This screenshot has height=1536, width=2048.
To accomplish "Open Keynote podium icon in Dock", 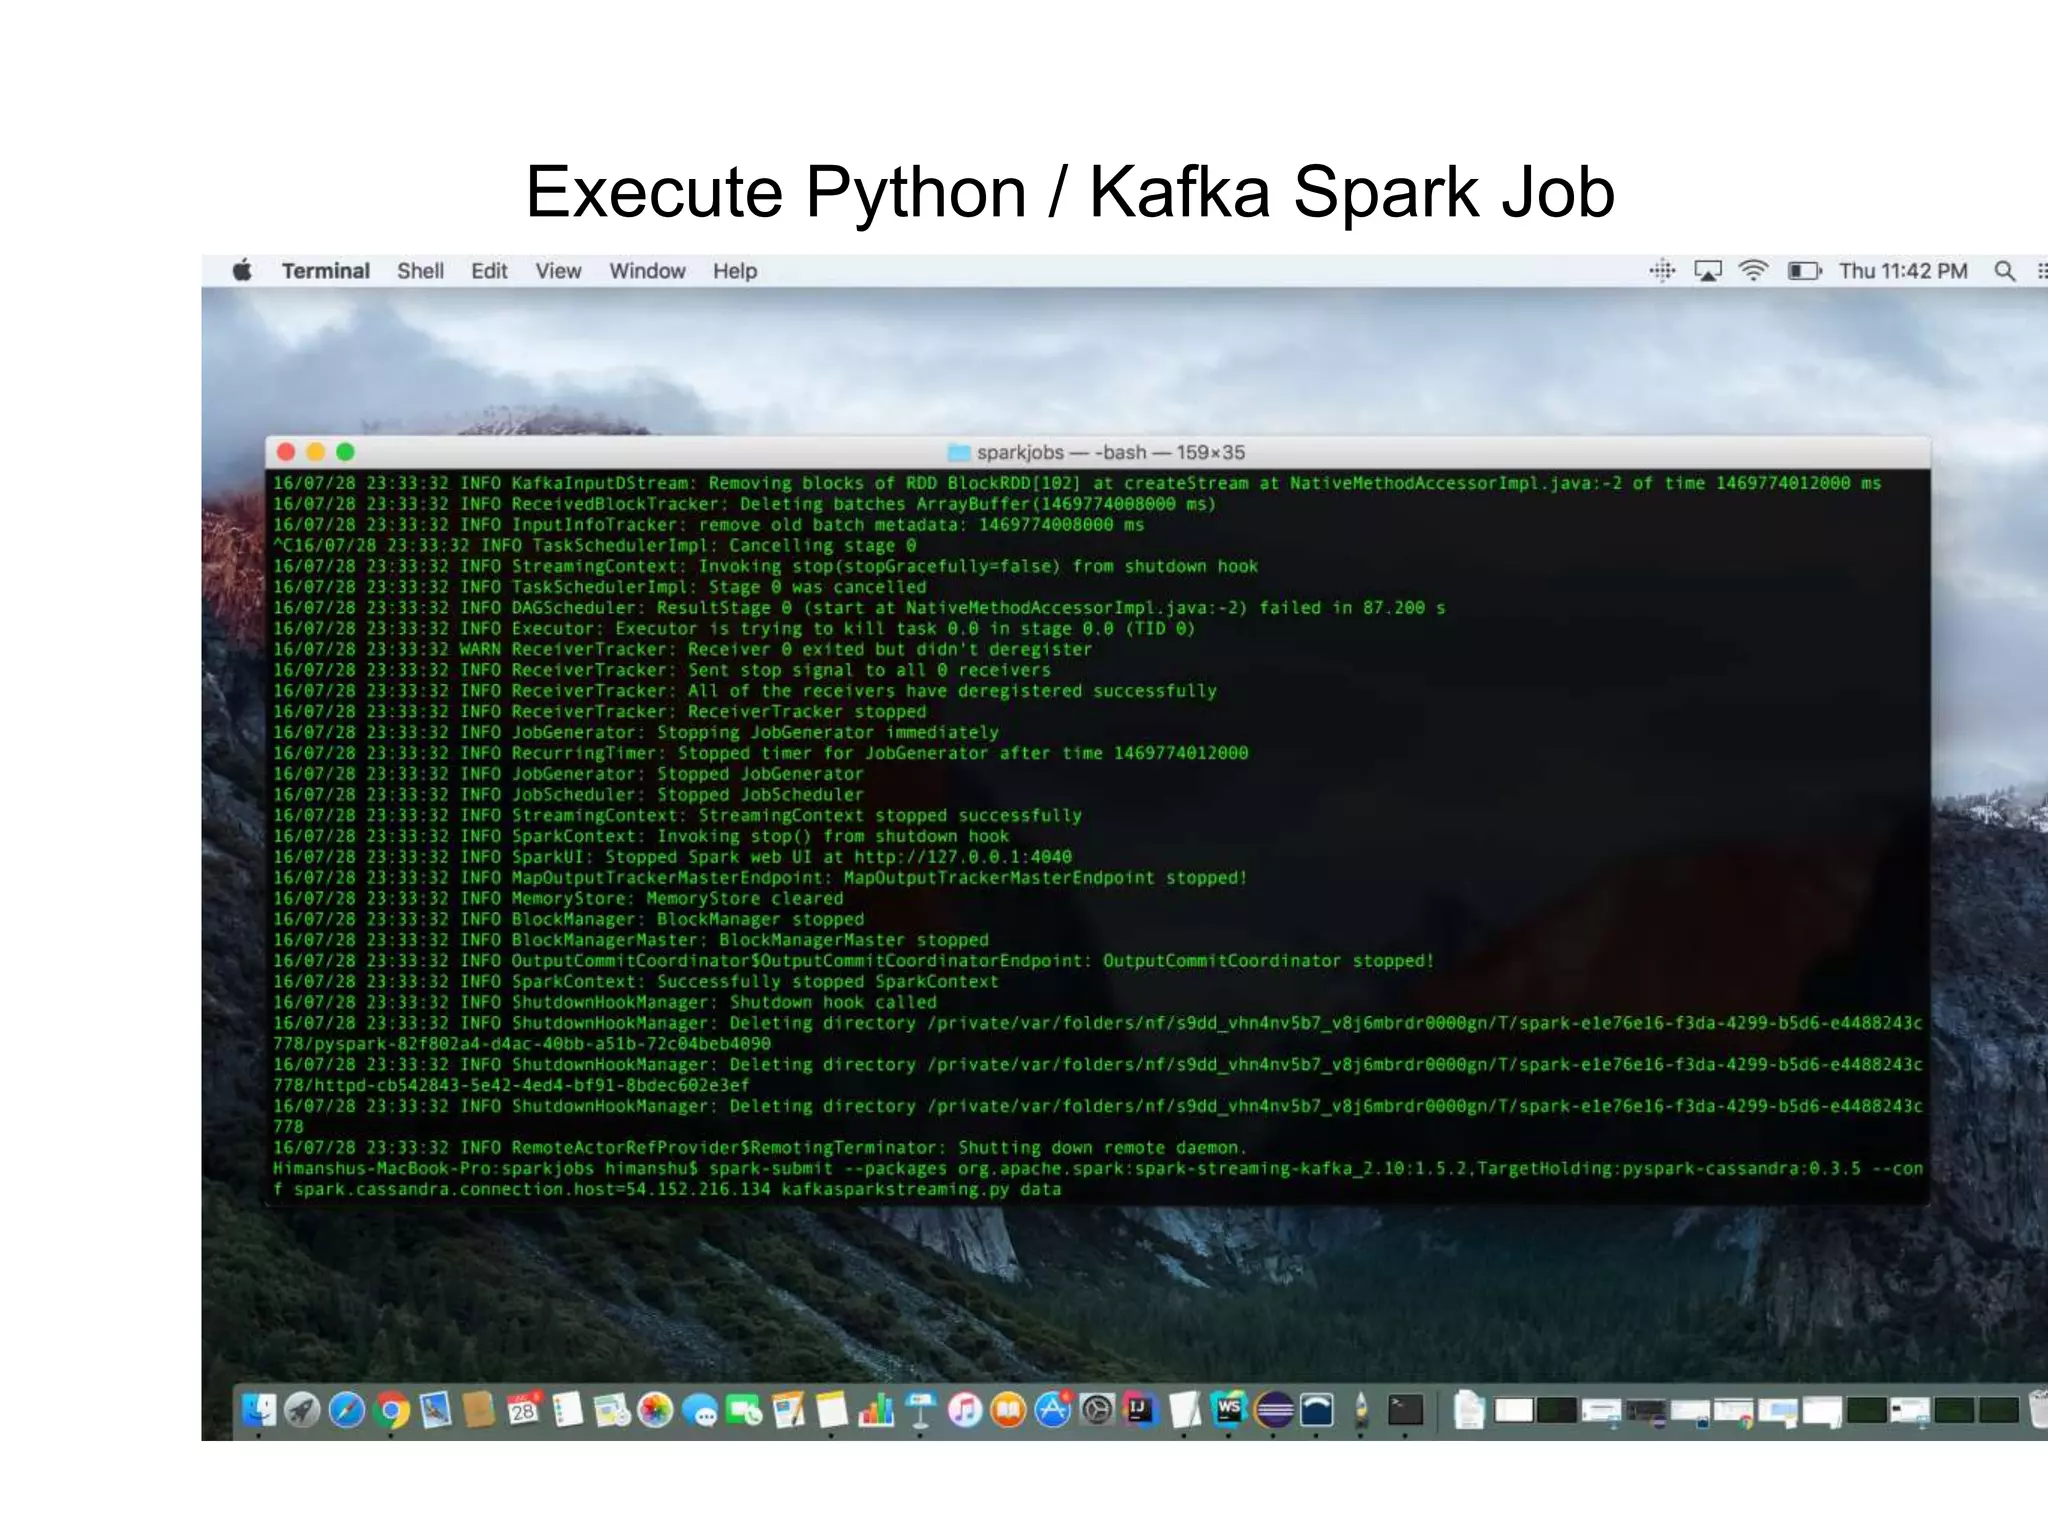I will click(920, 1410).
